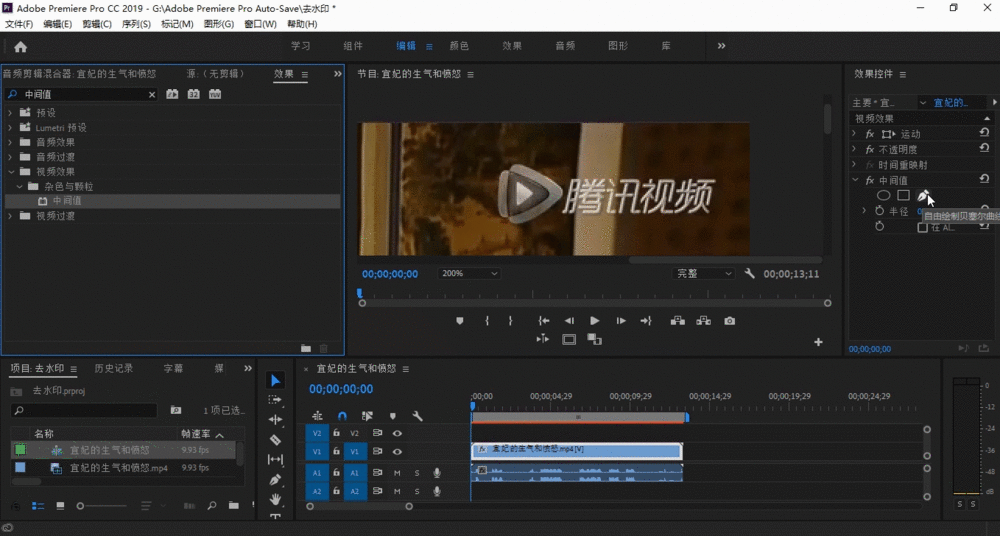
Task: Toggle snapping magnet in timeline
Action: pyautogui.click(x=342, y=416)
